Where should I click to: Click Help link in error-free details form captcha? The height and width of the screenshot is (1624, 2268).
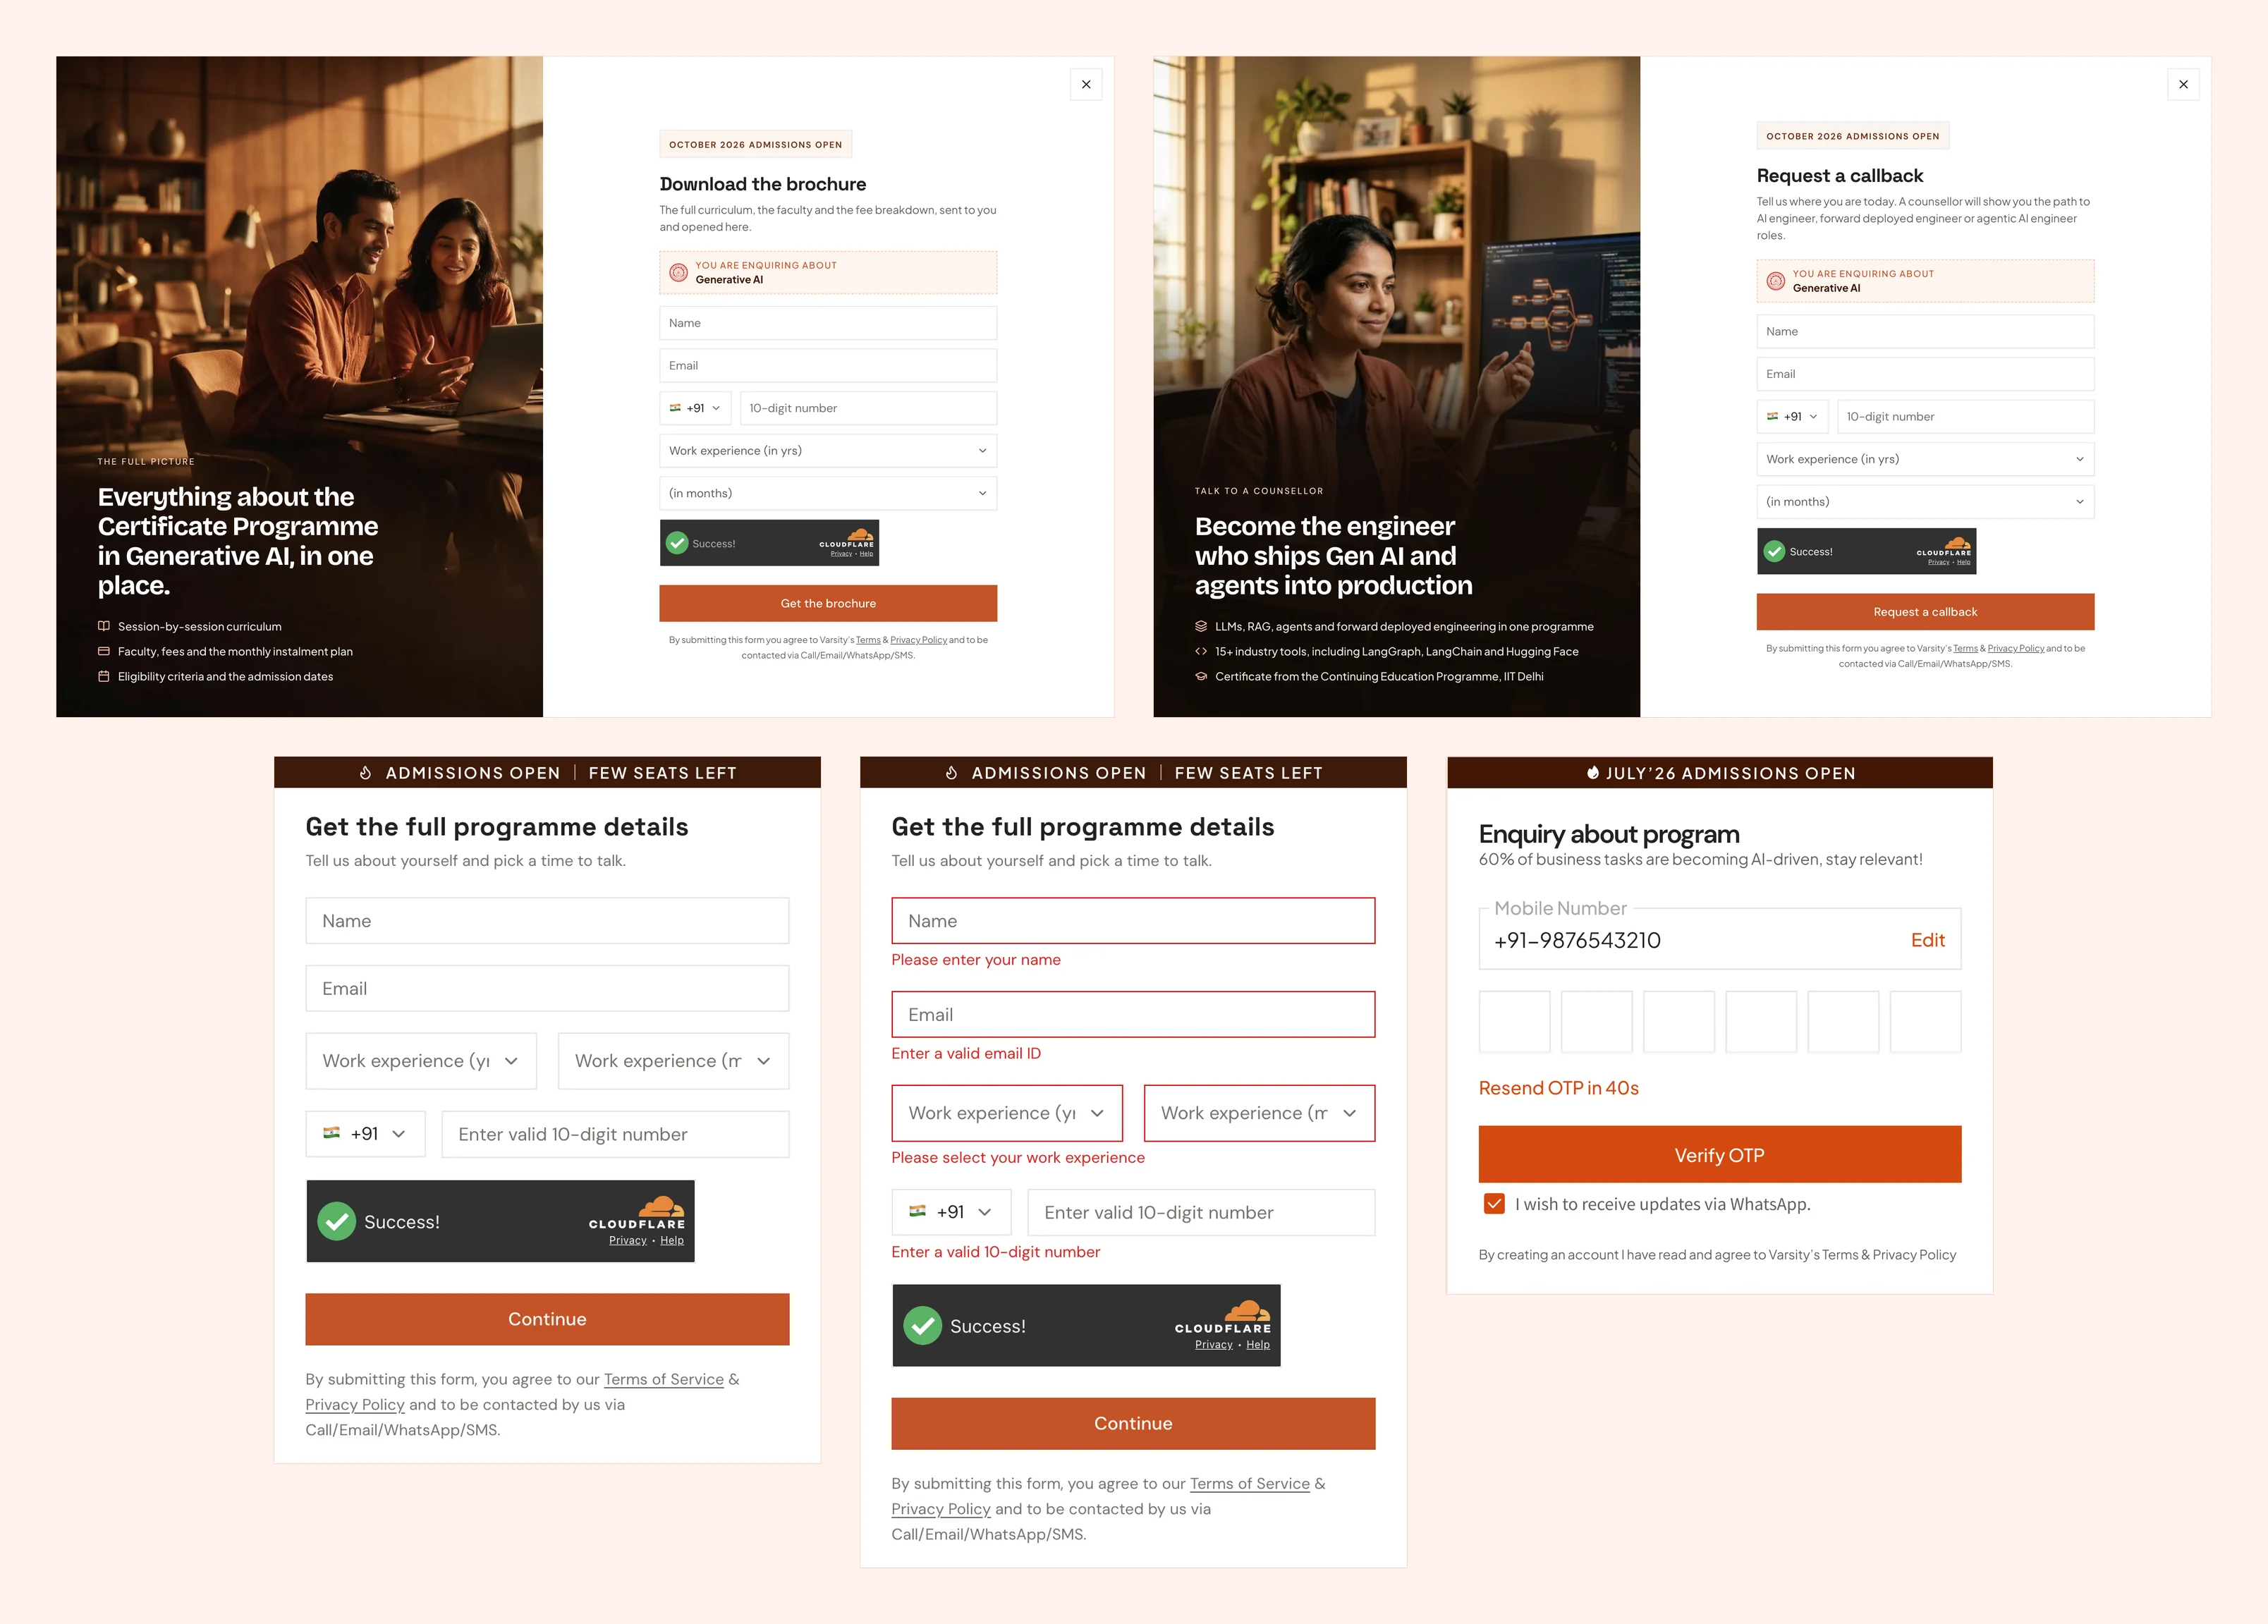671,1240
